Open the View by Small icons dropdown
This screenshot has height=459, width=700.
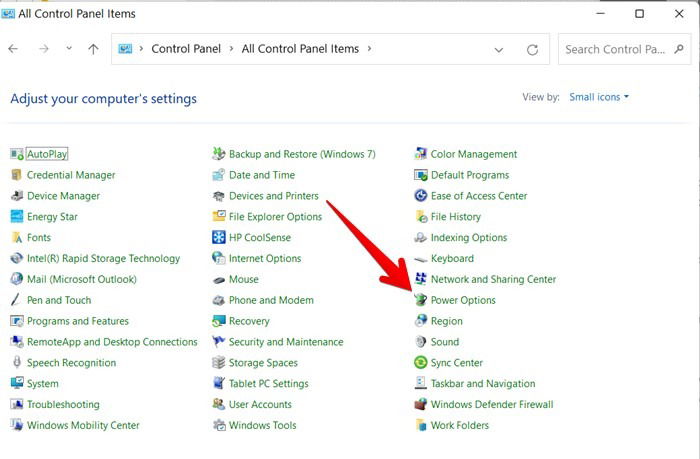coord(599,97)
